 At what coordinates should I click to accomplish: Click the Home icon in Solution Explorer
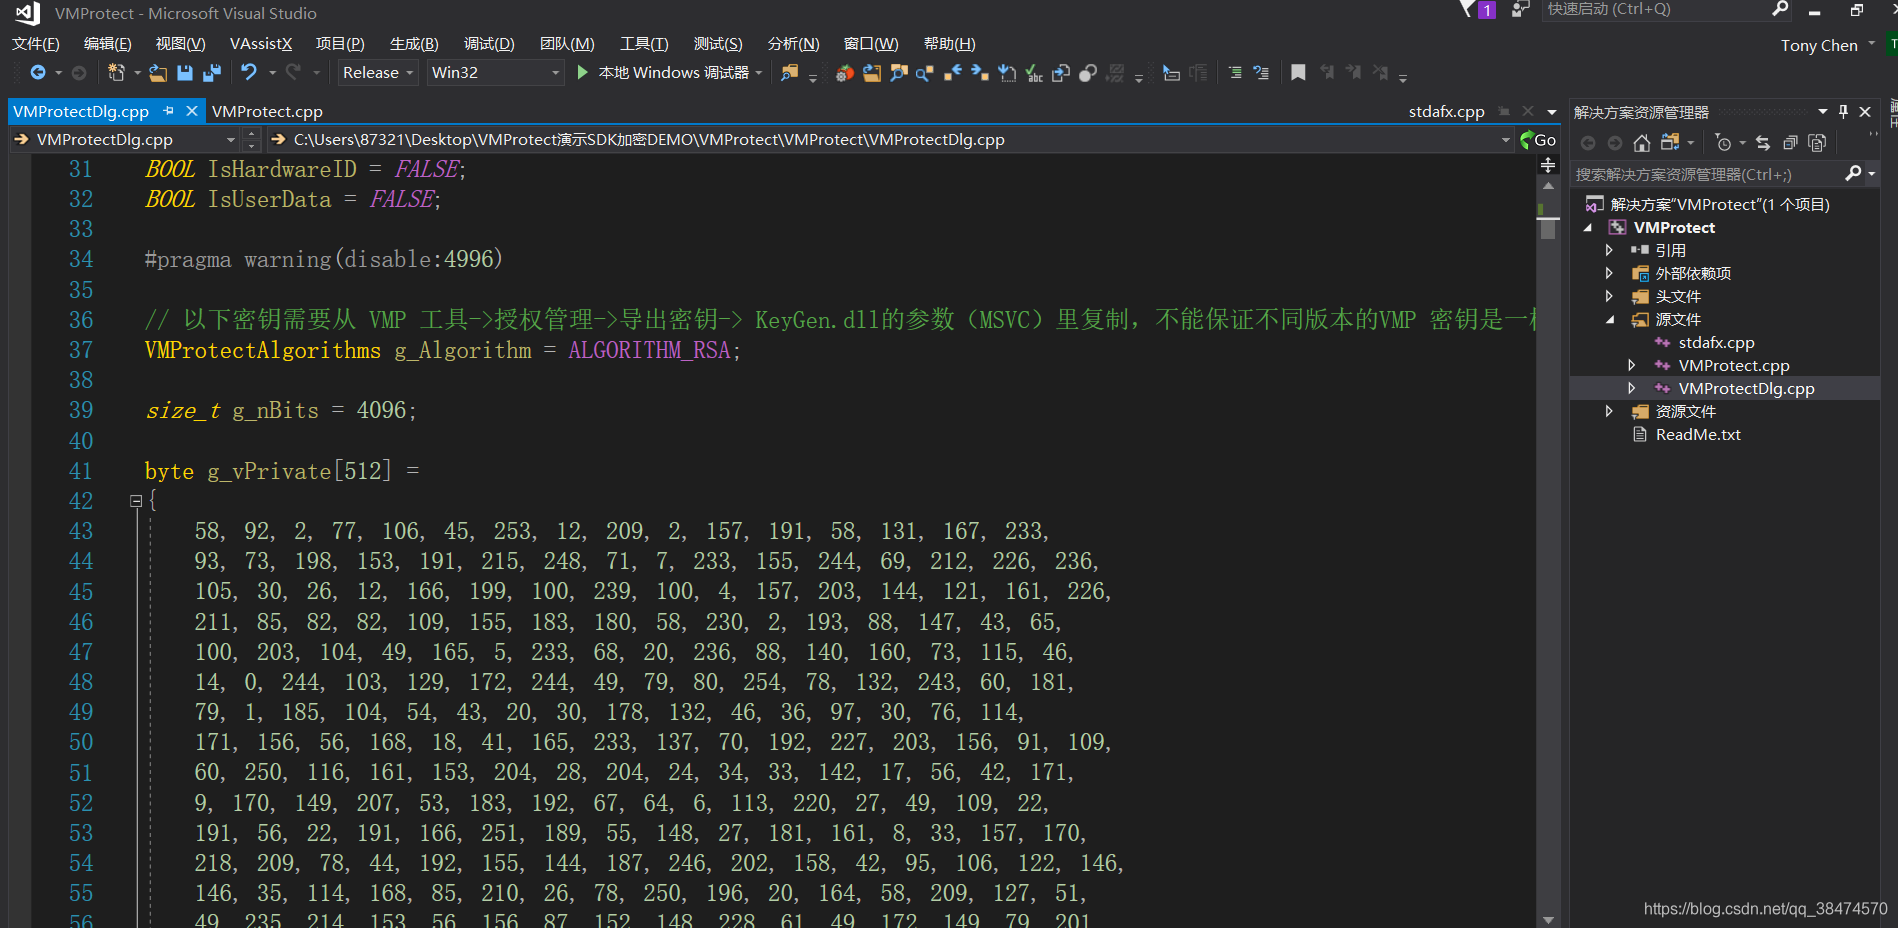coord(1641,143)
